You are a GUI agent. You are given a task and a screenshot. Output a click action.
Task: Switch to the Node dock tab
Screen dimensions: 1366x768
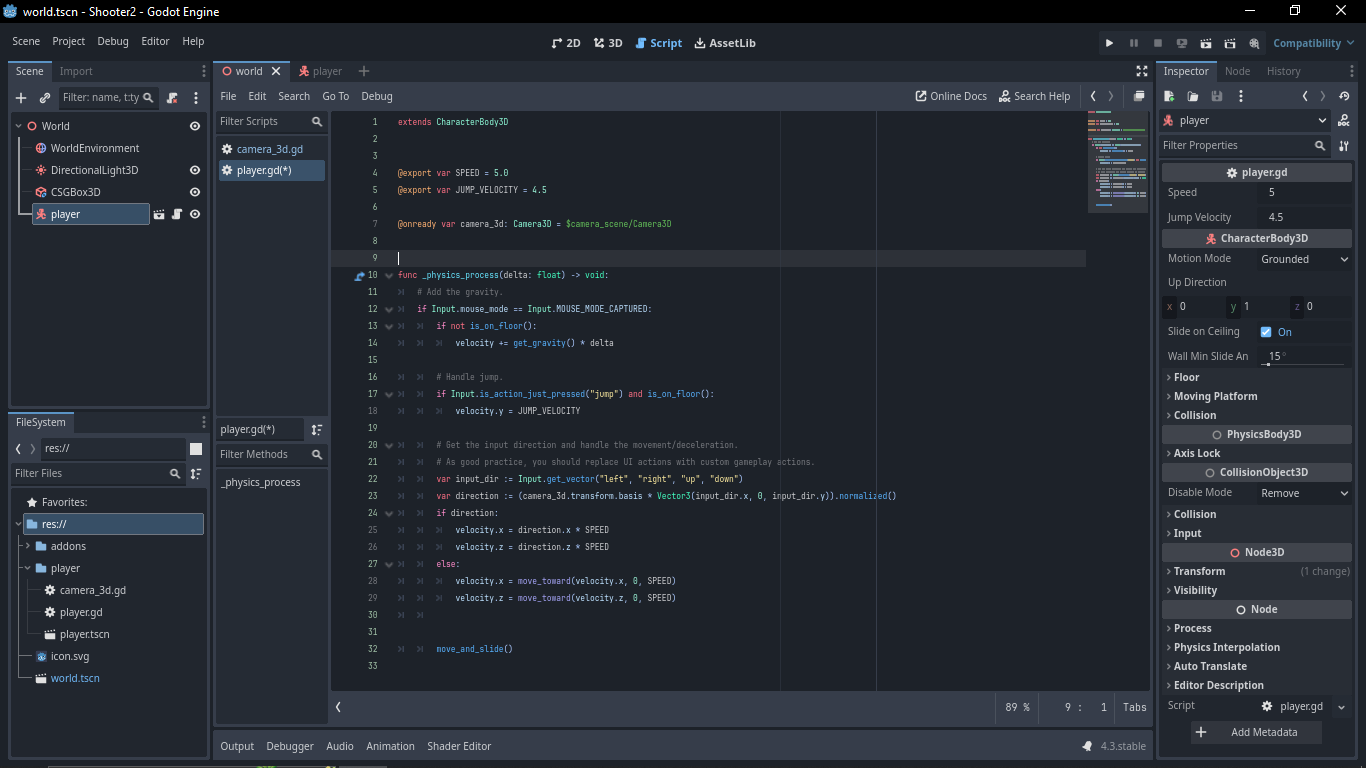tap(1237, 71)
